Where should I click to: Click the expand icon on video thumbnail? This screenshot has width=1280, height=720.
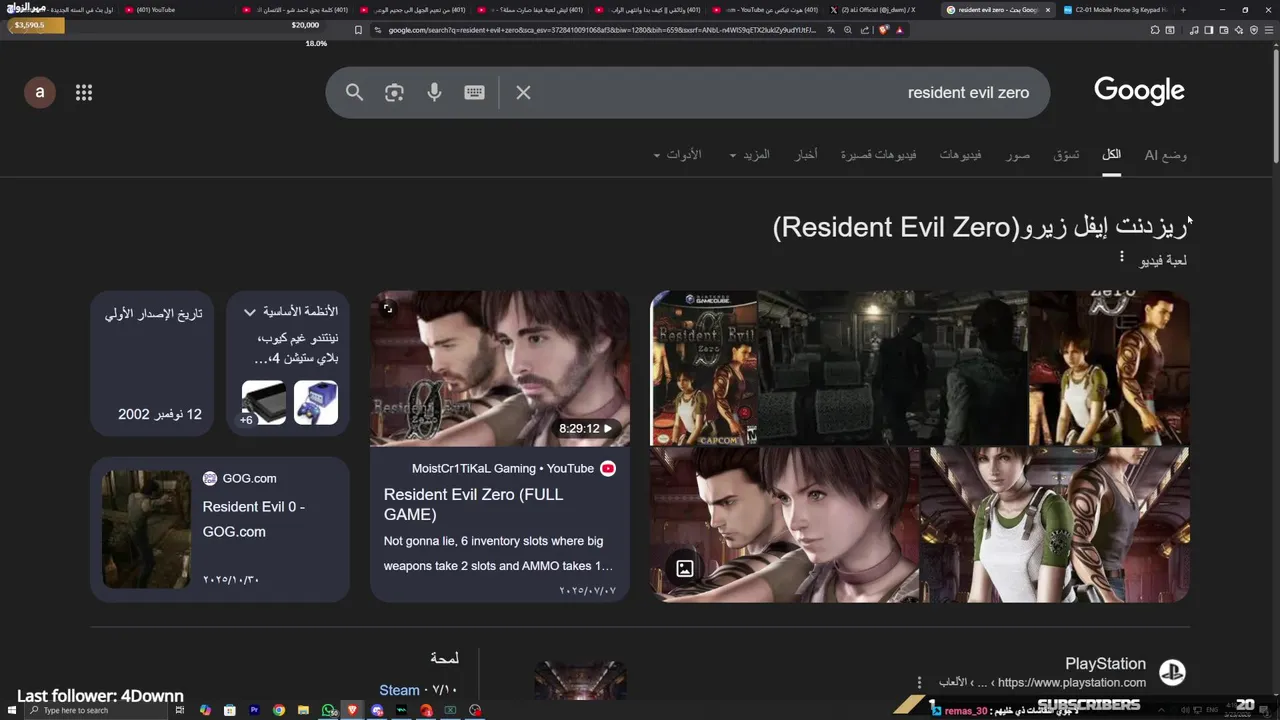click(x=388, y=308)
